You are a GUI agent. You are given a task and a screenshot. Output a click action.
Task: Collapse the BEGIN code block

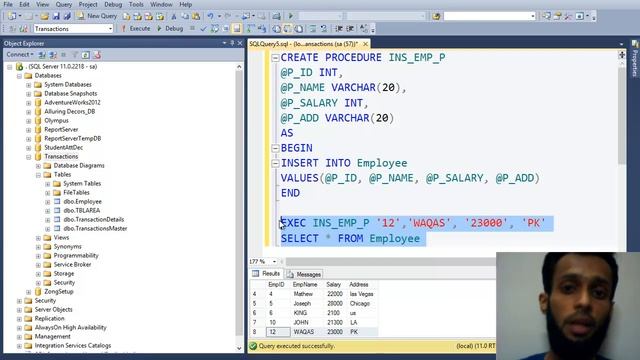click(x=275, y=148)
